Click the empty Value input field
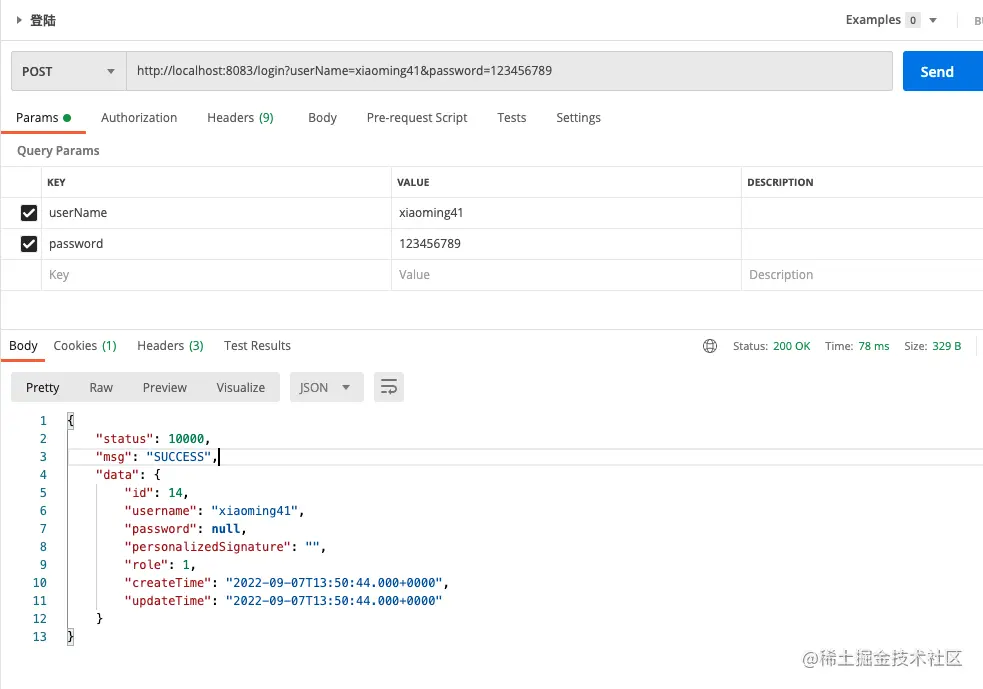Viewport: 983px width, 689px height. 566,275
